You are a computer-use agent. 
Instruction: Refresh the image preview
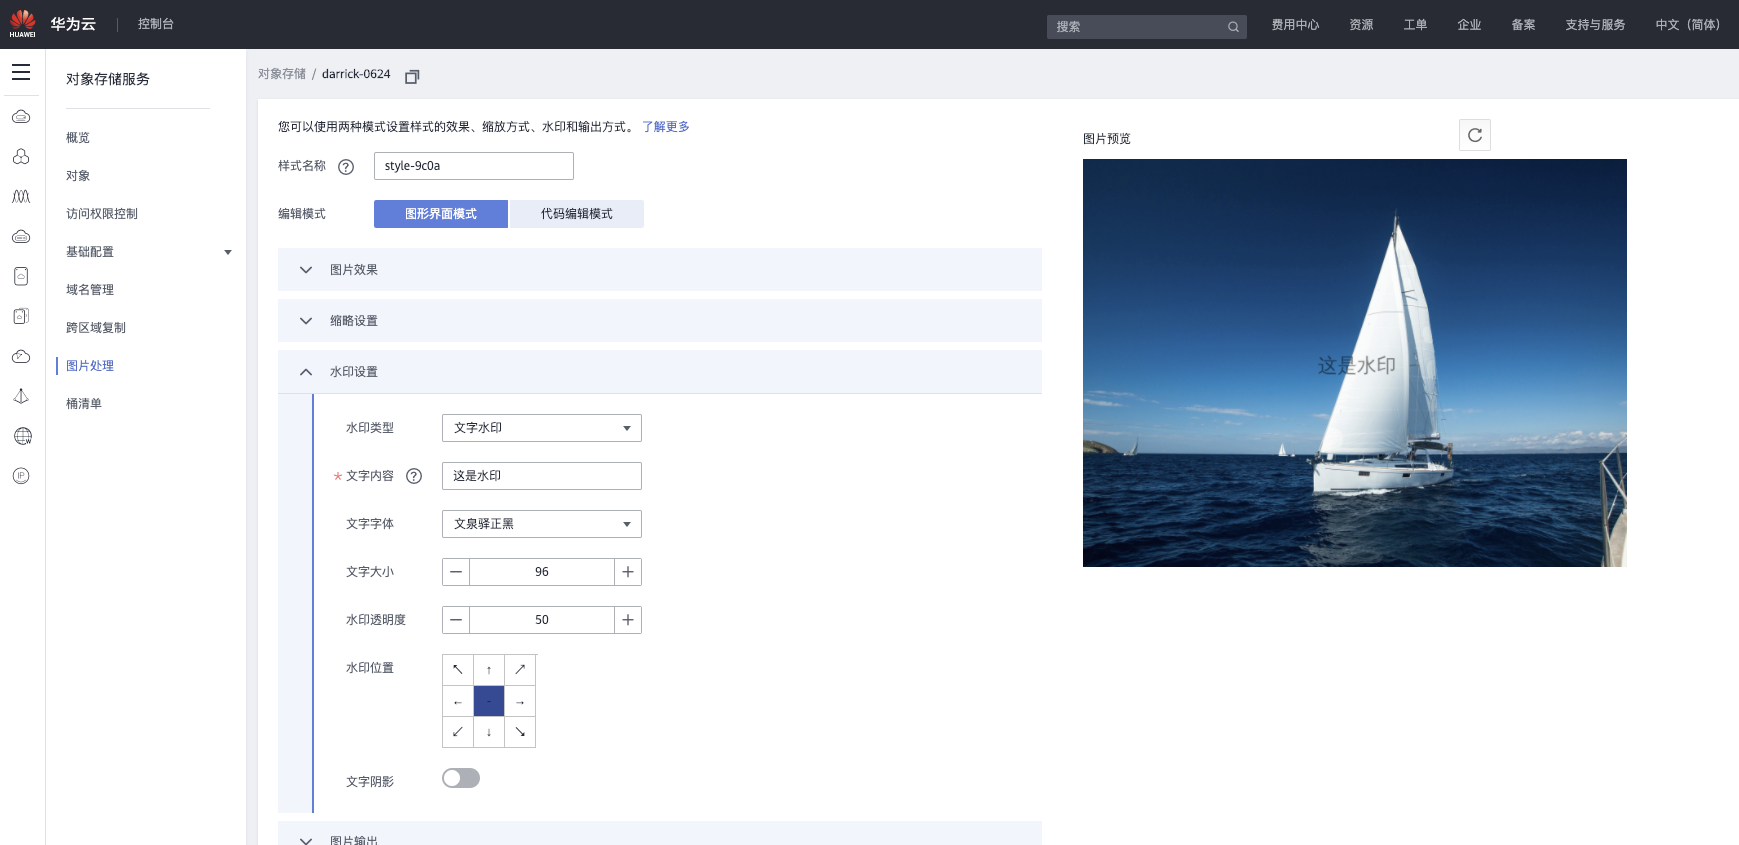pyautogui.click(x=1474, y=135)
